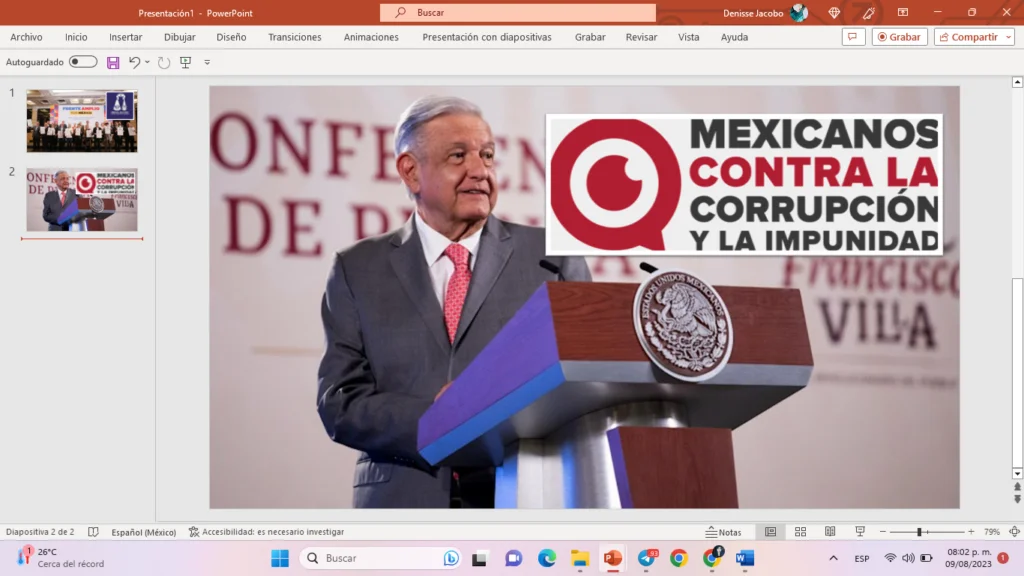The height and width of the screenshot is (576, 1024).
Task: Switch to the Insertar tab
Action: [125, 37]
